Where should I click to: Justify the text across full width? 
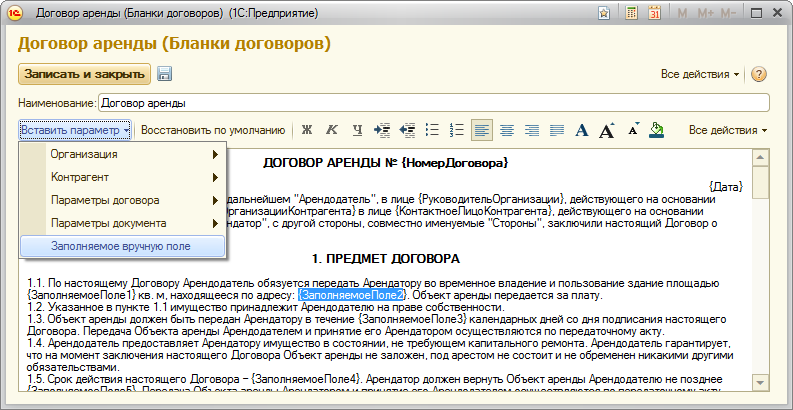(x=557, y=130)
